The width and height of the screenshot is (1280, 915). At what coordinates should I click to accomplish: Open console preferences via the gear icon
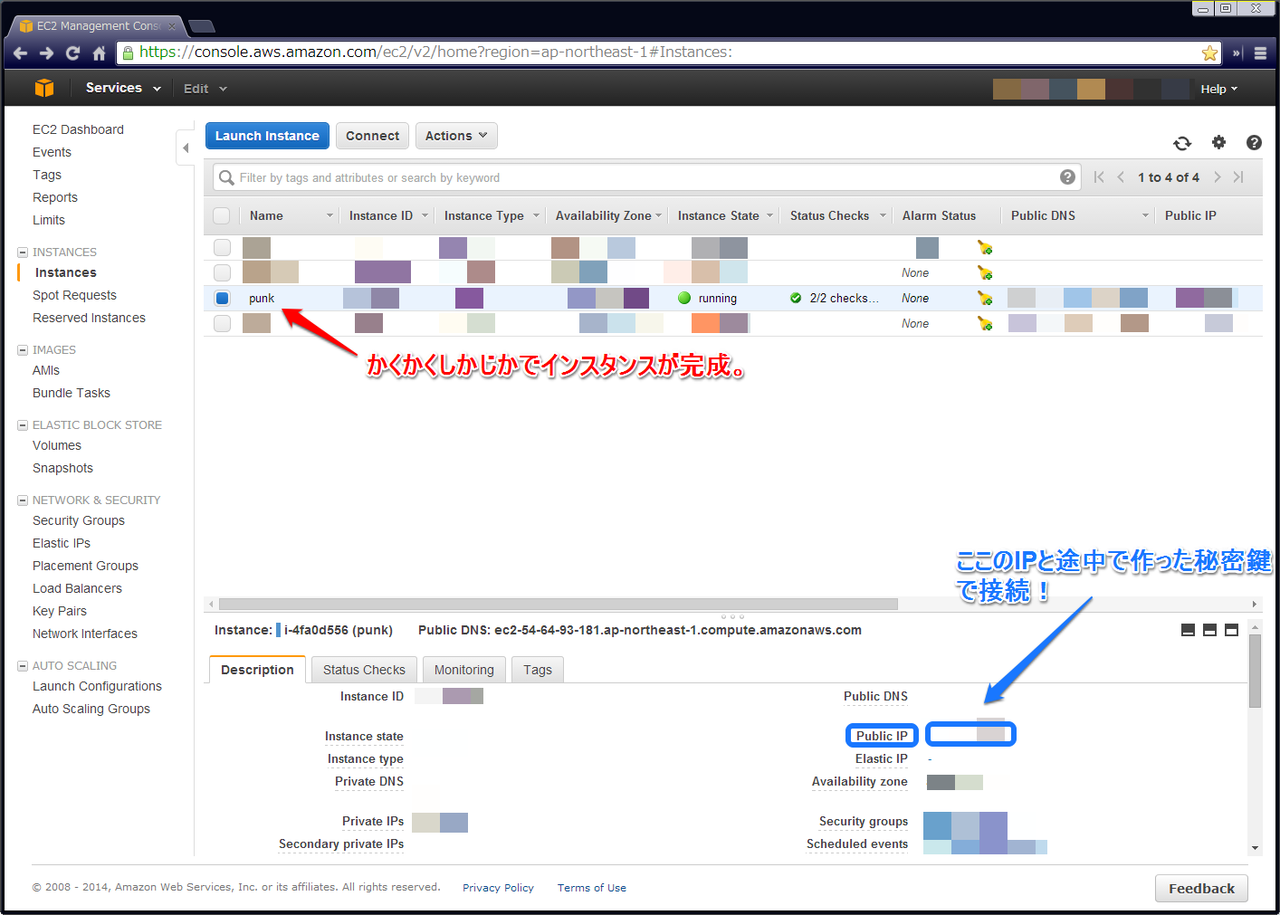pyautogui.click(x=1218, y=143)
